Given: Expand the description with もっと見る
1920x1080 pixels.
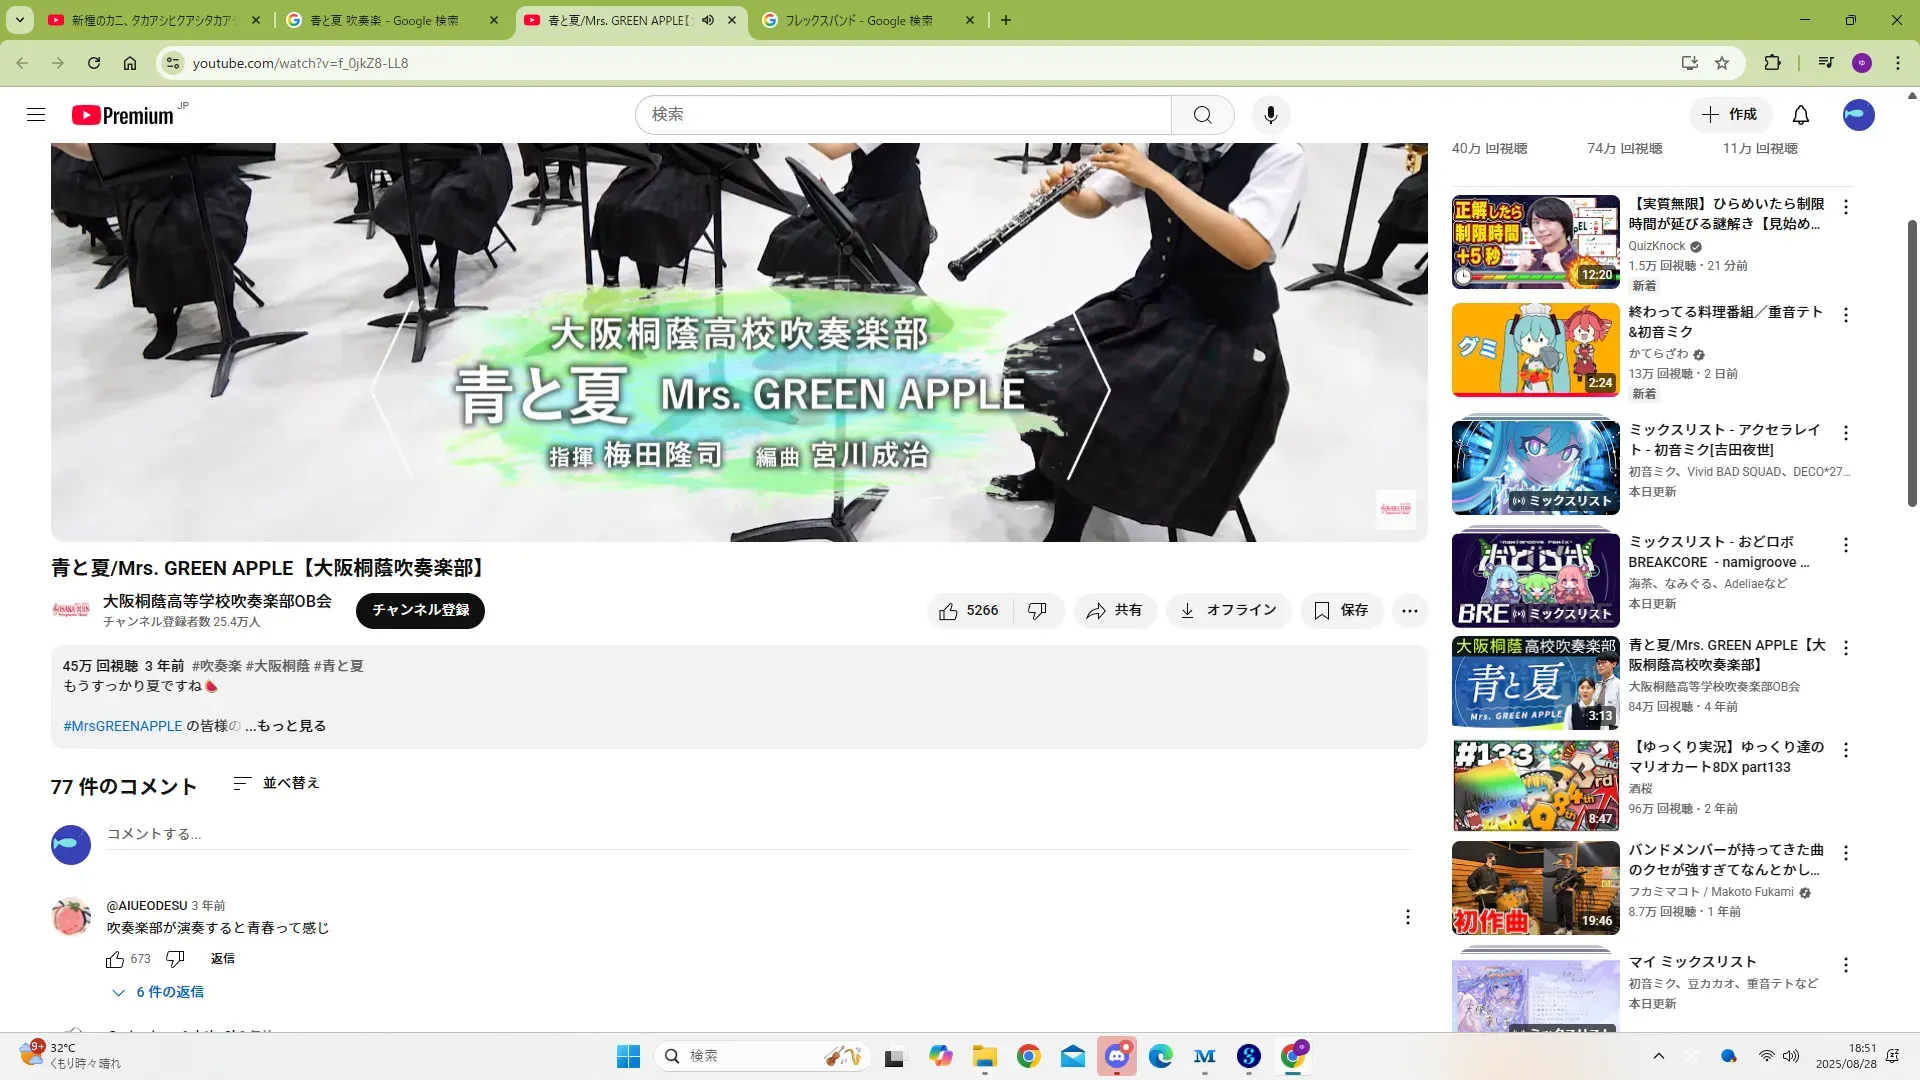Looking at the screenshot, I should (x=291, y=726).
